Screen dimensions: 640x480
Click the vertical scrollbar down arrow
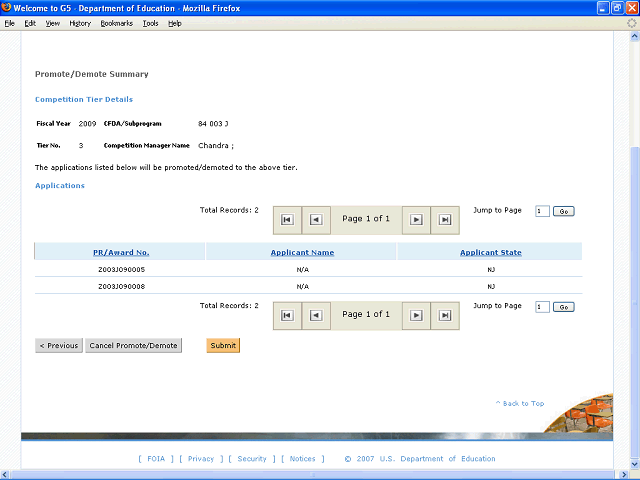click(634, 464)
